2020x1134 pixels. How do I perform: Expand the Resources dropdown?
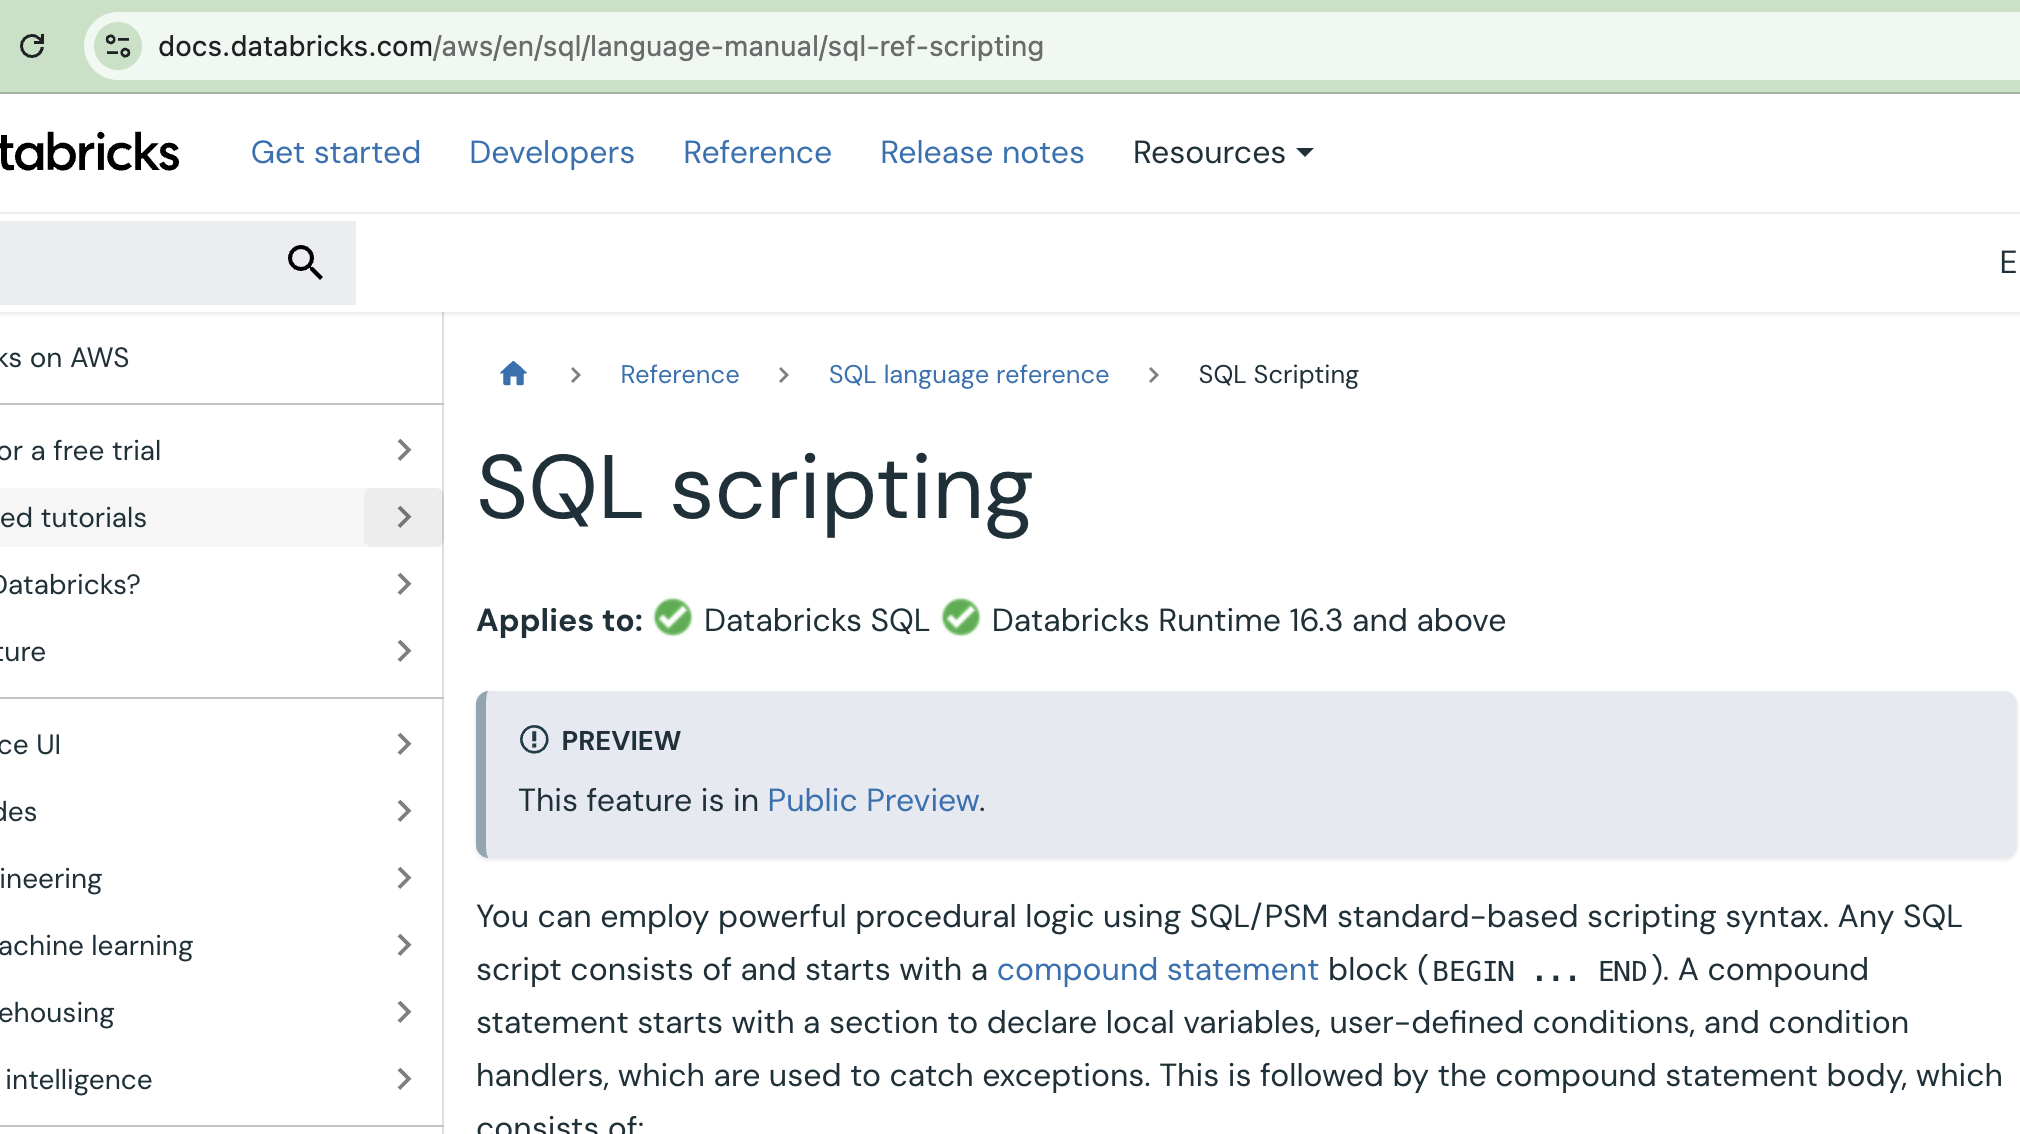pos(1222,152)
